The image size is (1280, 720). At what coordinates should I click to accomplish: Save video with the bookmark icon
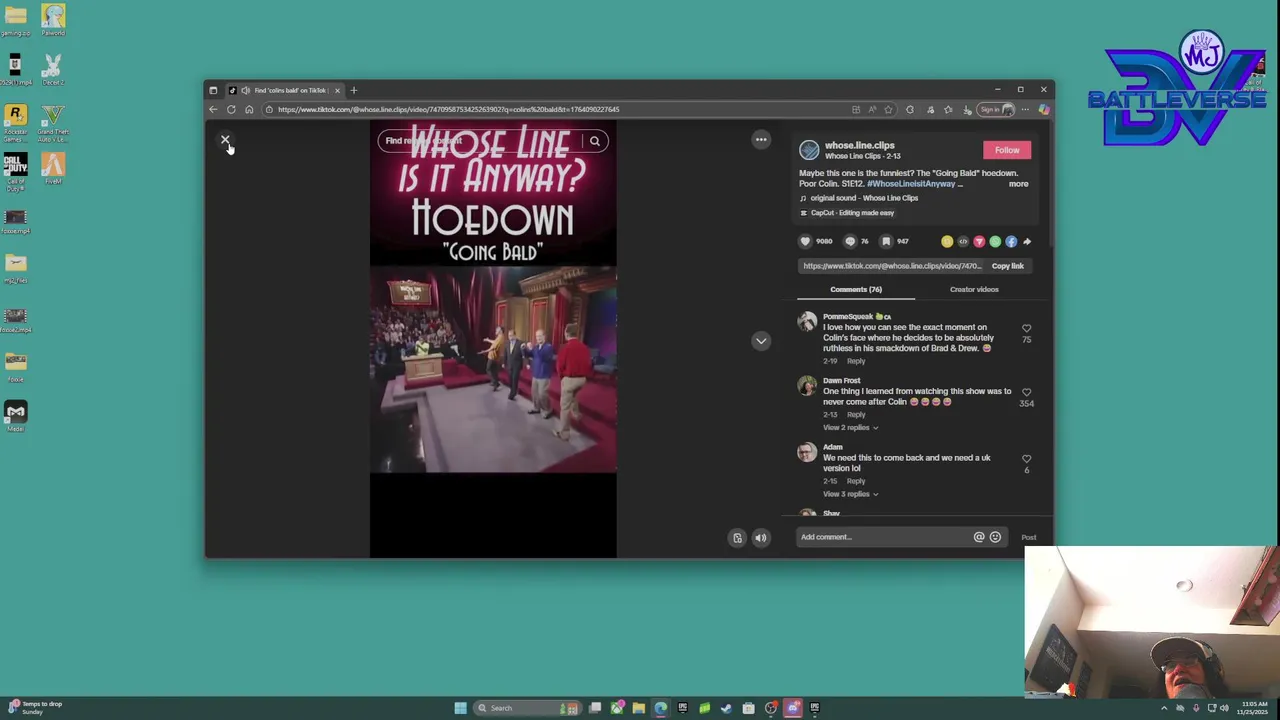(x=886, y=241)
